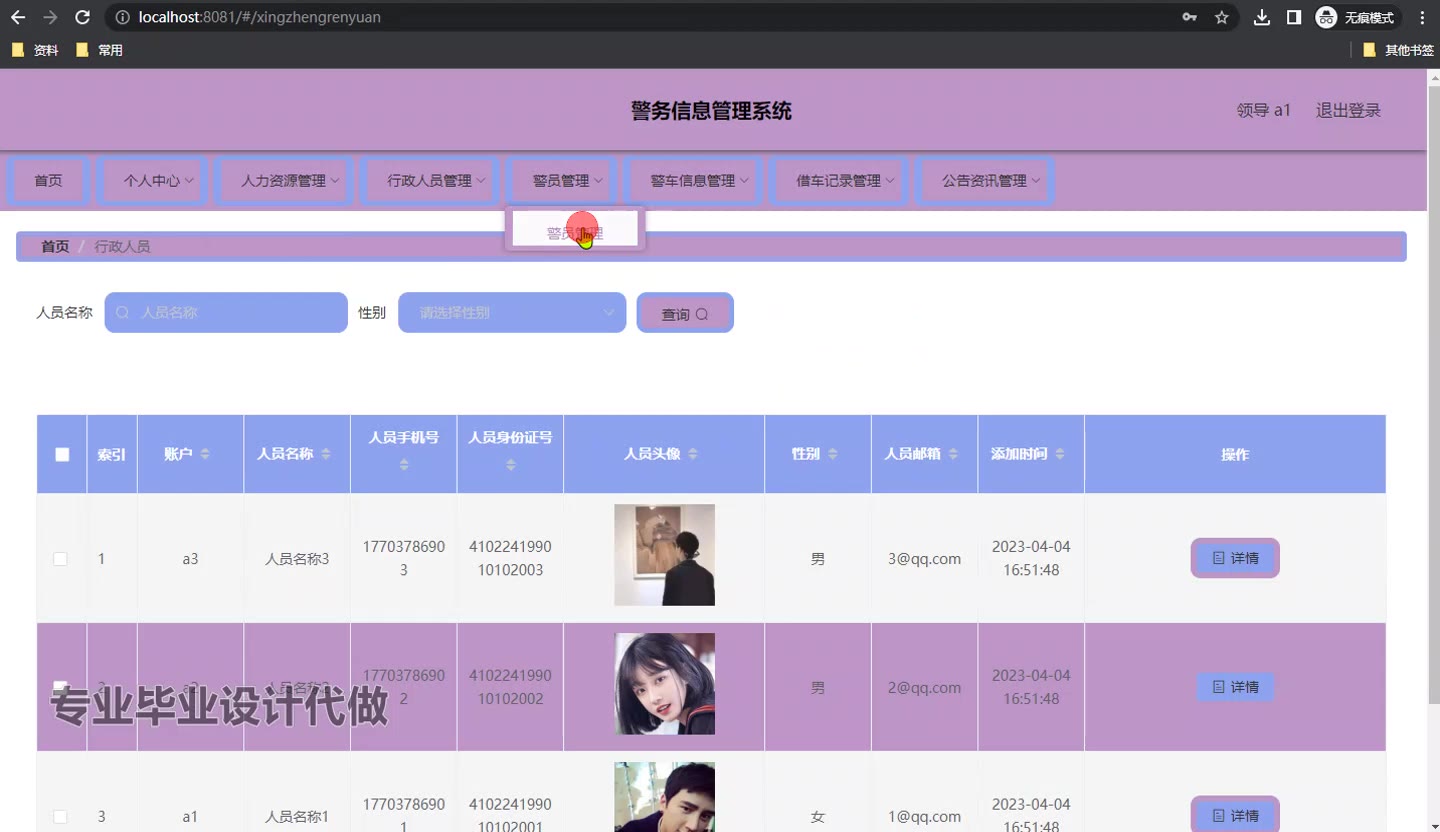Sort table by 添加时间 column sort icon
Viewport: 1440px width, 832px height.
[1059, 454]
